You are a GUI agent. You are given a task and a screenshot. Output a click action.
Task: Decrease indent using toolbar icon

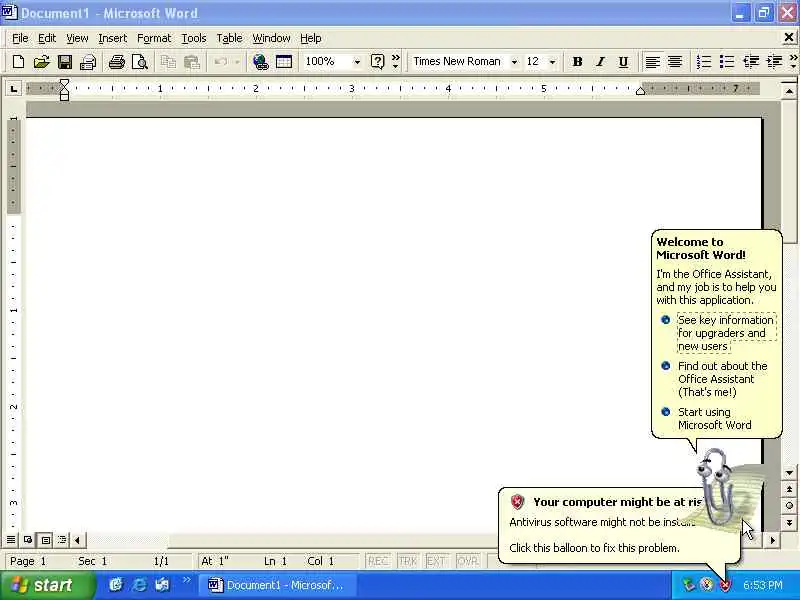click(x=751, y=62)
